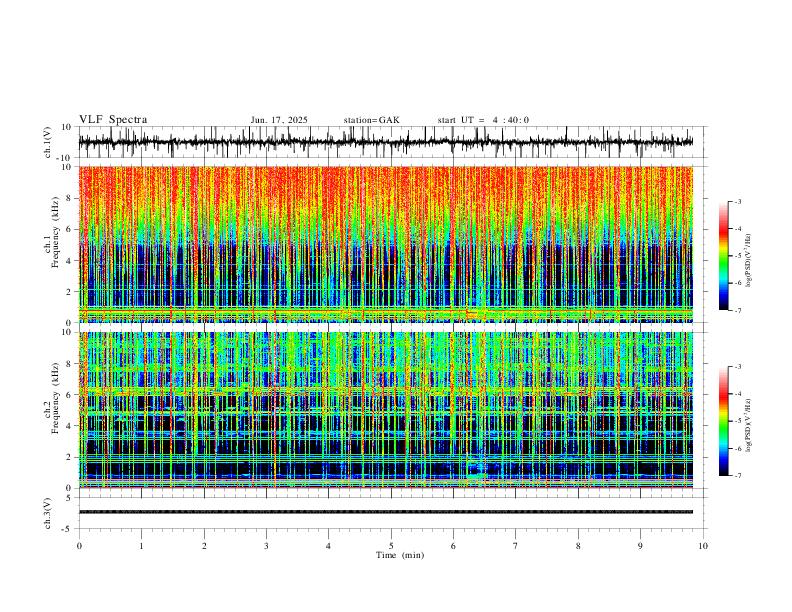Click the "10" tick on time axis
The height and width of the screenshot is (612, 792).
[703, 546]
